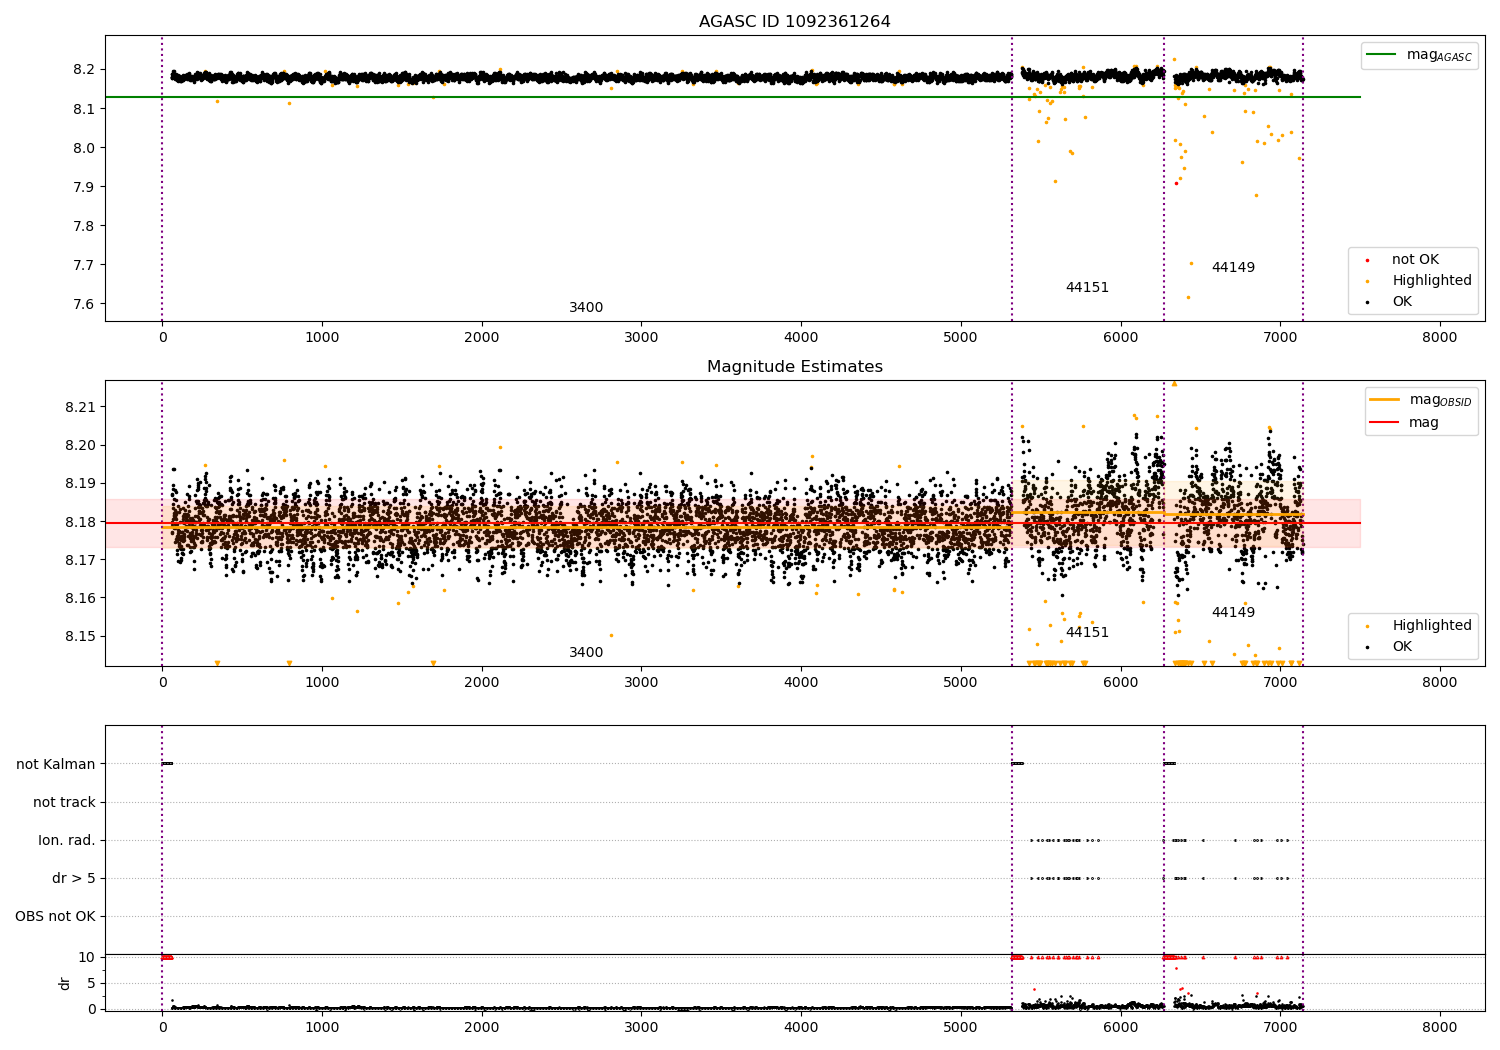Click 'Highlighted' legend entry in middle plot

(1432, 626)
